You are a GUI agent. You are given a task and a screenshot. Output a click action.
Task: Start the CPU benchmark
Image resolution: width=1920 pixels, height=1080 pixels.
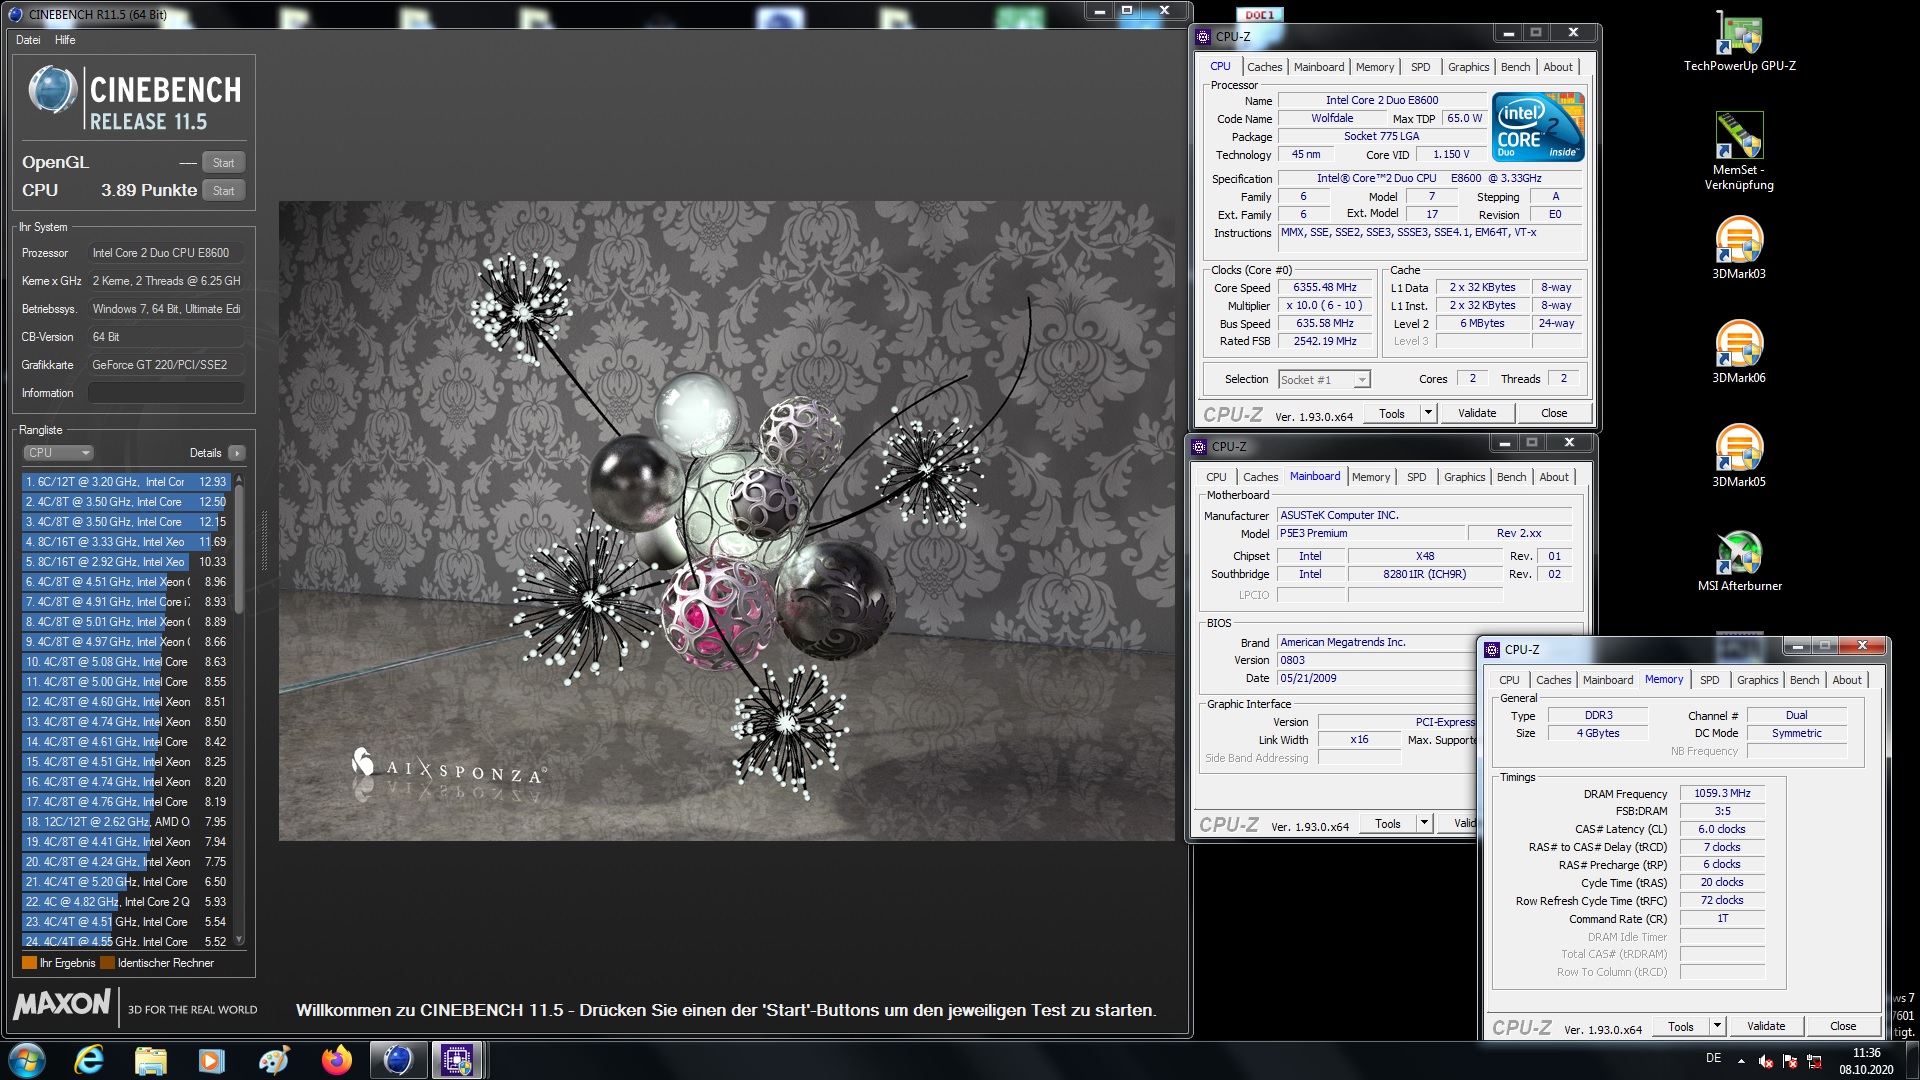(x=223, y=191)
